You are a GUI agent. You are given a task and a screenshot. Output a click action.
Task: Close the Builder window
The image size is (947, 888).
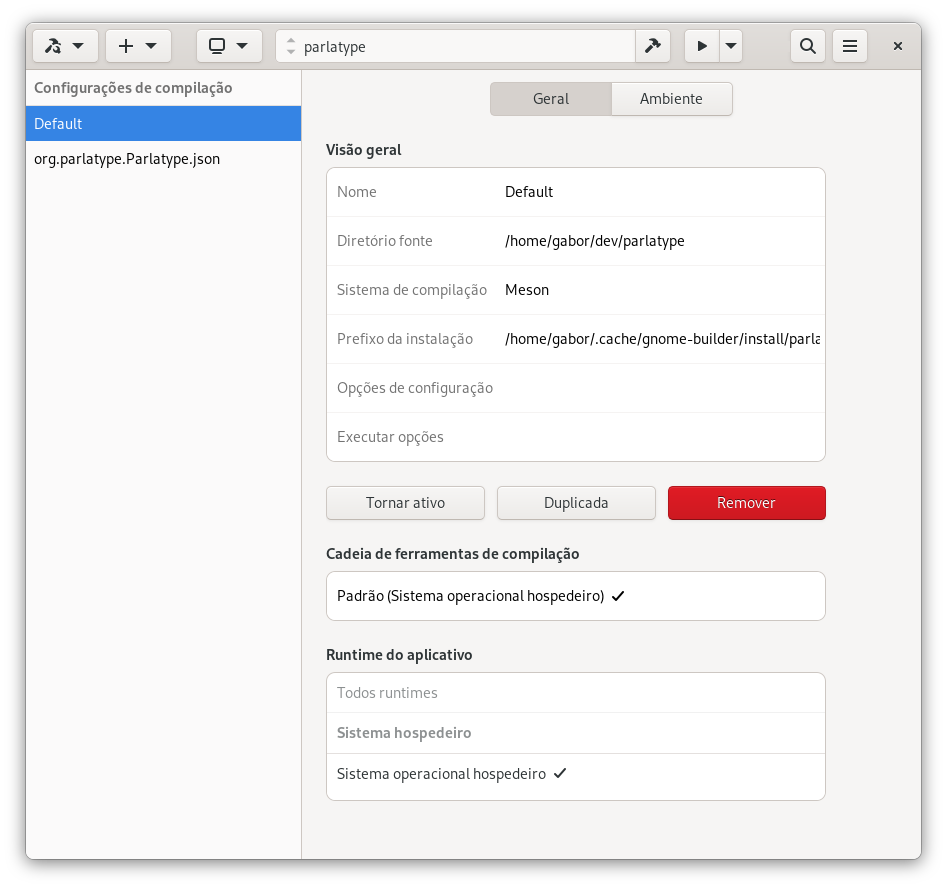[x=898, y=46]
